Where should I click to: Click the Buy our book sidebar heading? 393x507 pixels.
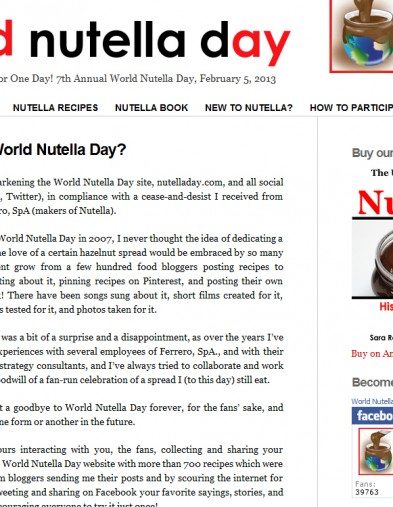[x=372, y=153]
